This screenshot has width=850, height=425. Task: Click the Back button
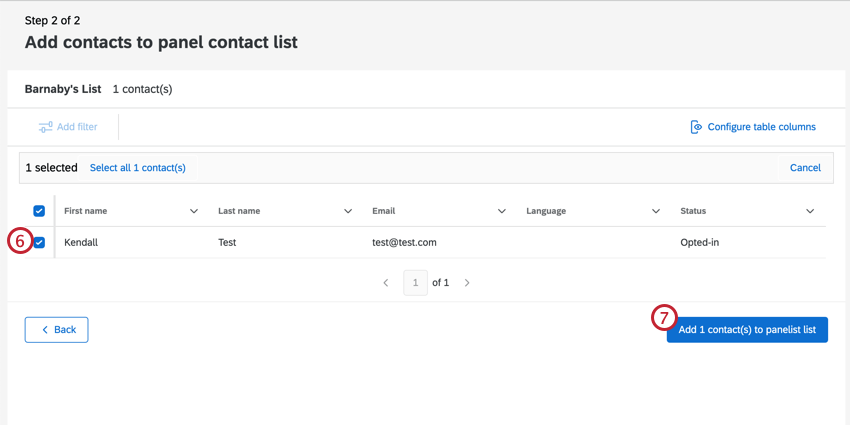tap(57, 330)
